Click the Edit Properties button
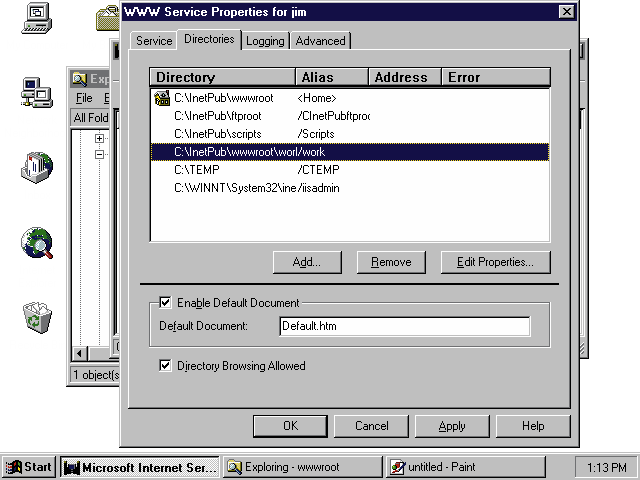This screenshot has height=480, width=640. (496, 262)
